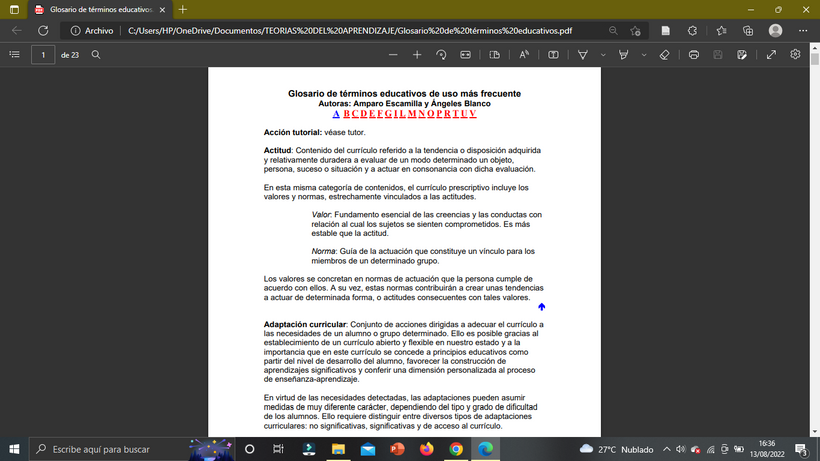The height and width of the screenshot is (461, 820).
Task: Expand the Draw tool options dropdown
Action: click(603, 54)
